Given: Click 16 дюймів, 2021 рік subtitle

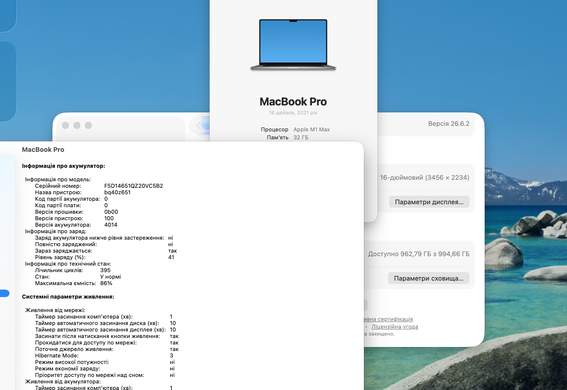Looking at the screenshot, I should pyautogui.click(x=293, y=113).
